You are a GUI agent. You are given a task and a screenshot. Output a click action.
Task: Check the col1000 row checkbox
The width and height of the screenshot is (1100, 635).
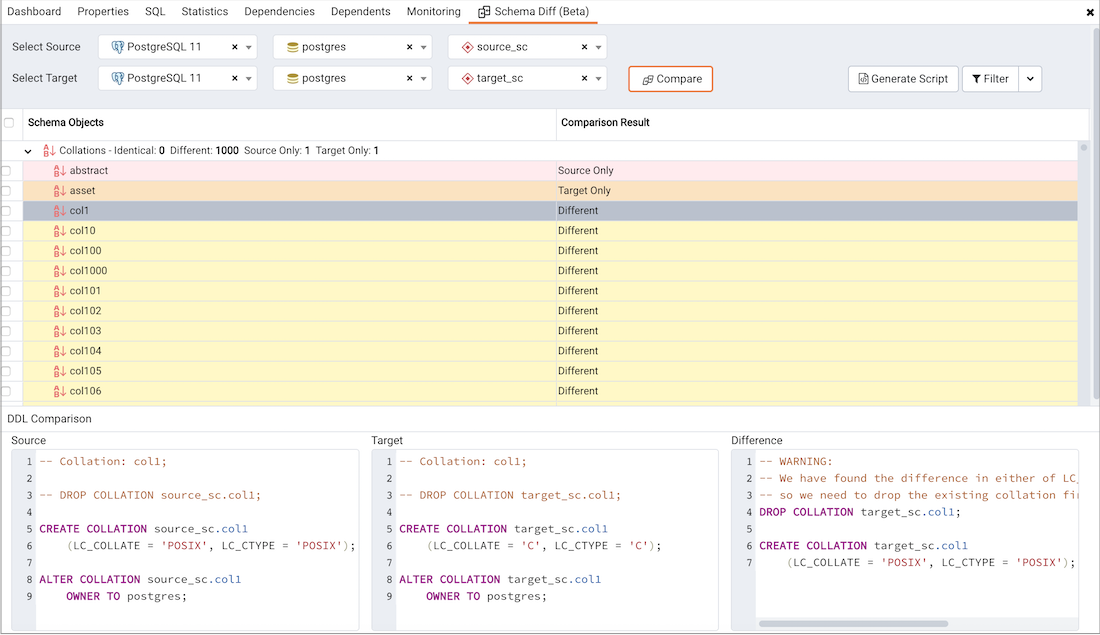pyautogui.click(x=6, y=271)
